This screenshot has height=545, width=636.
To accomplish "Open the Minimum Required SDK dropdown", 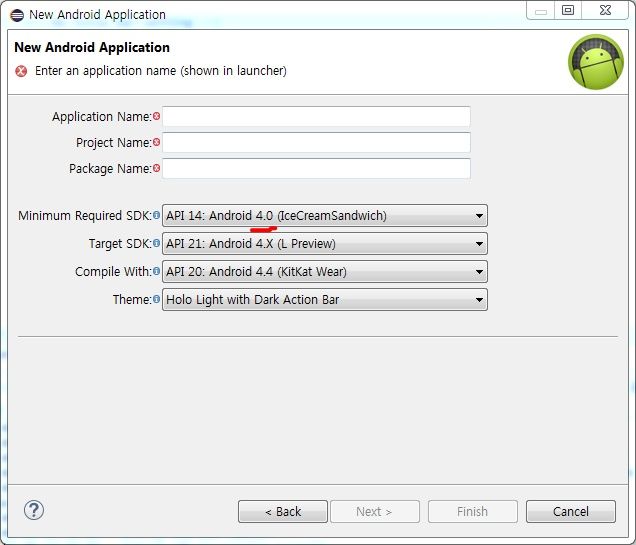I will pyautogui.click(x=325, y=215).
